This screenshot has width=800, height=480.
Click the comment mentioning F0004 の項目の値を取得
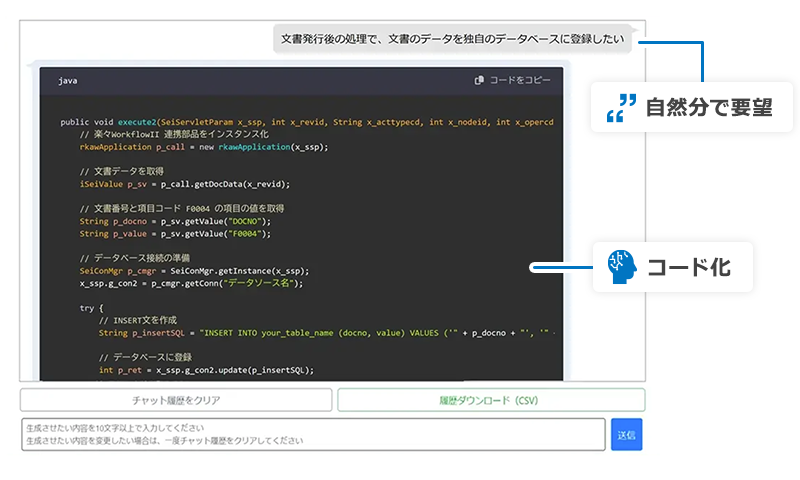pos(182,209)
